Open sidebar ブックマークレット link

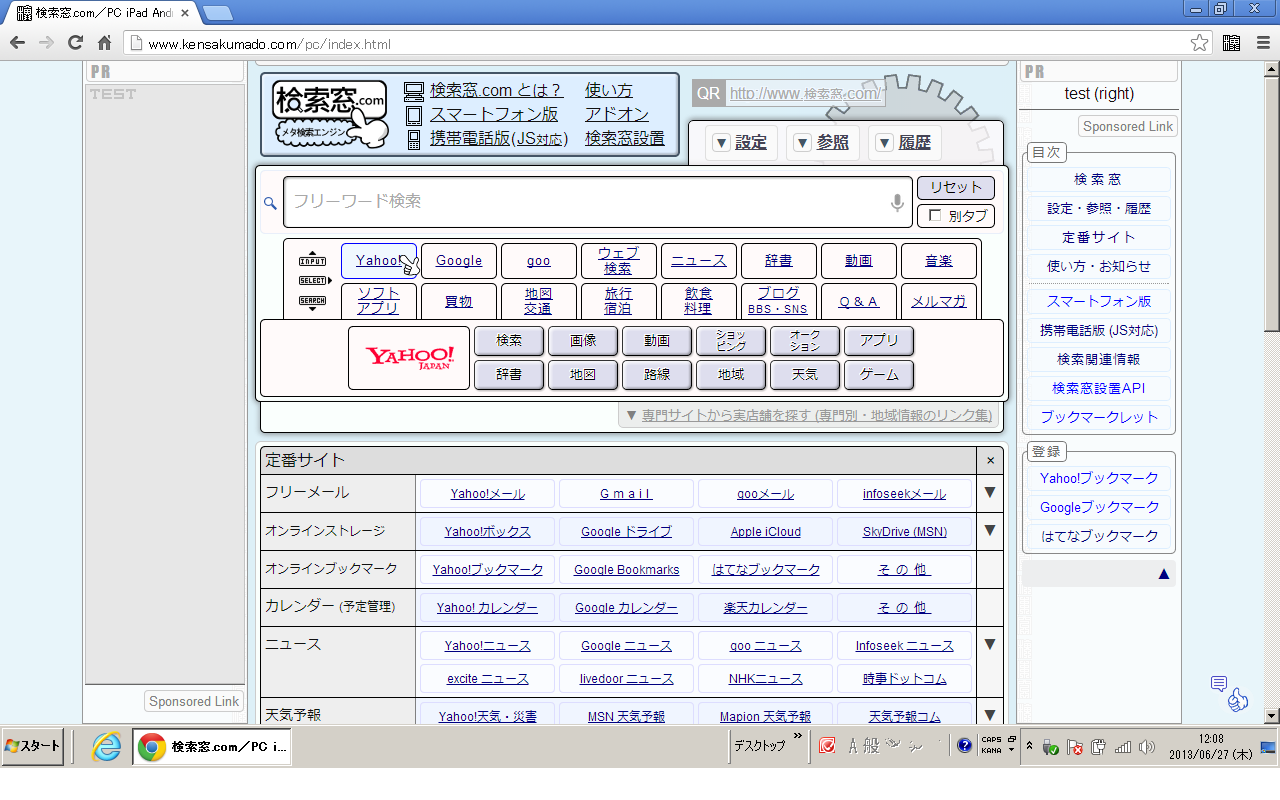(1099, 417)
